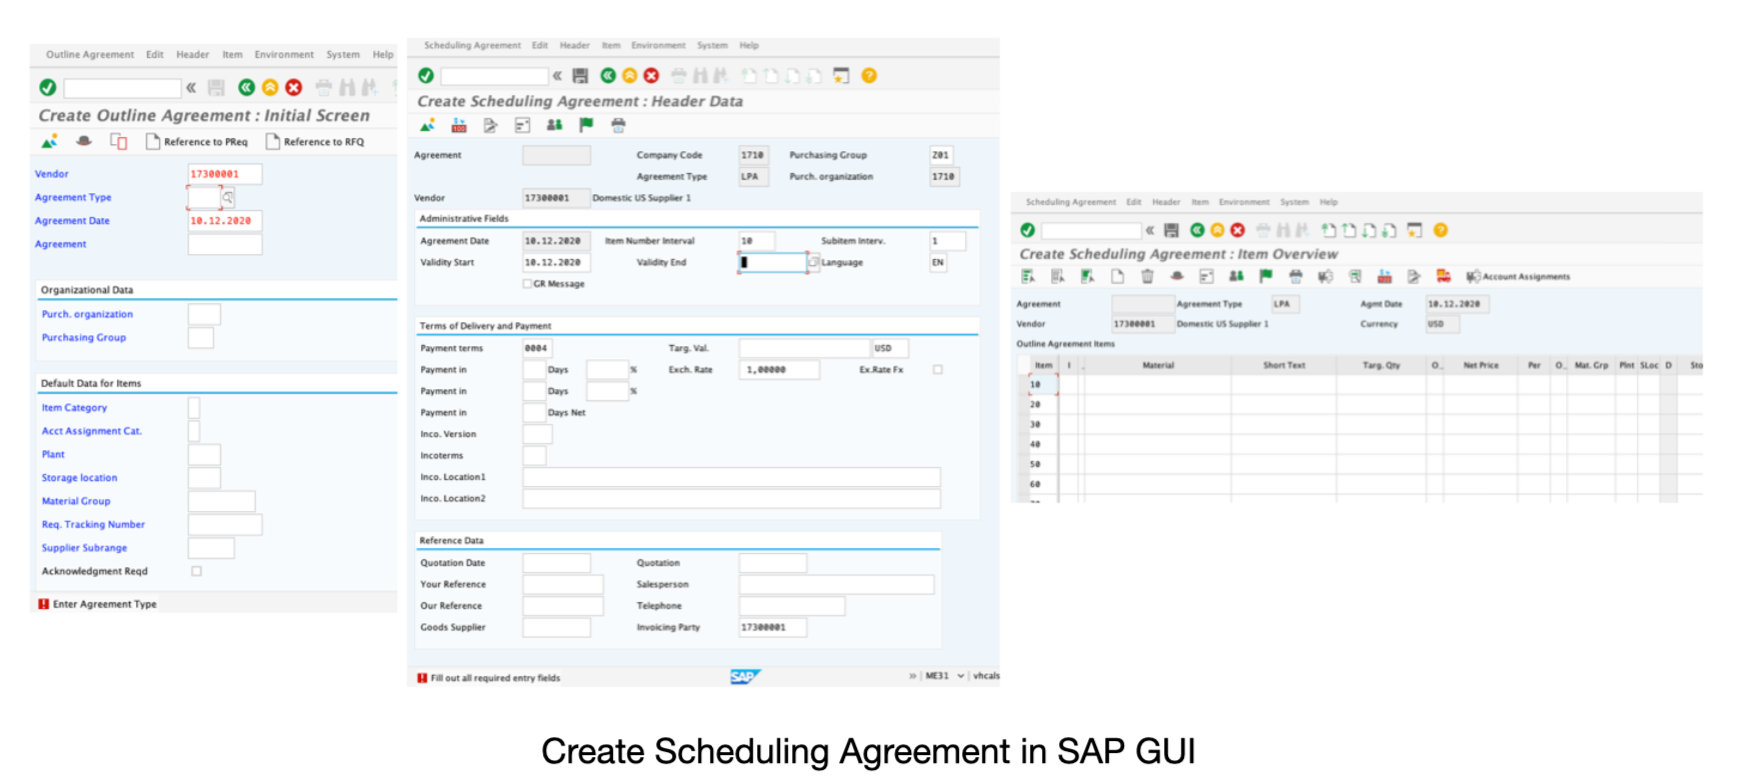Image resolution: width=1761 pixels, height=777 pixels.
Task: Click Salesperson input field
Action: 836,584
